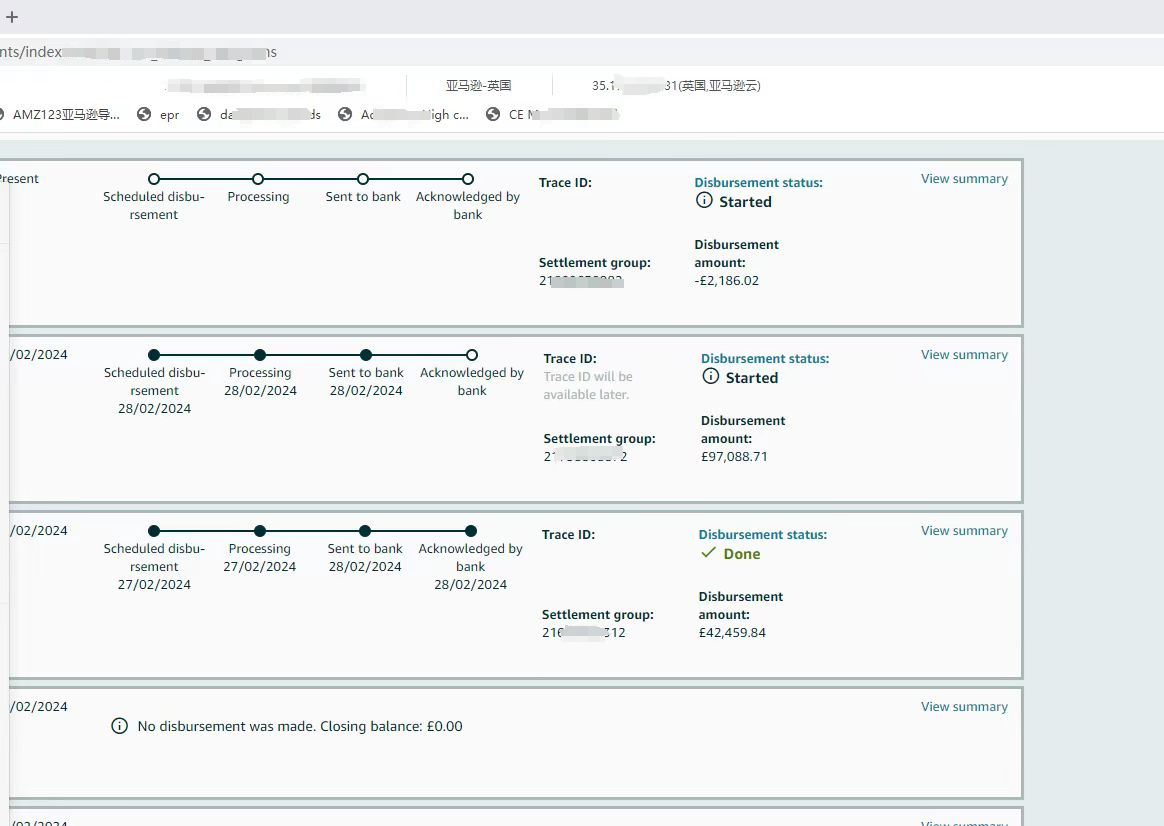Click the 28/02/2024 date under Acknowledged by bank

[471, 584]
